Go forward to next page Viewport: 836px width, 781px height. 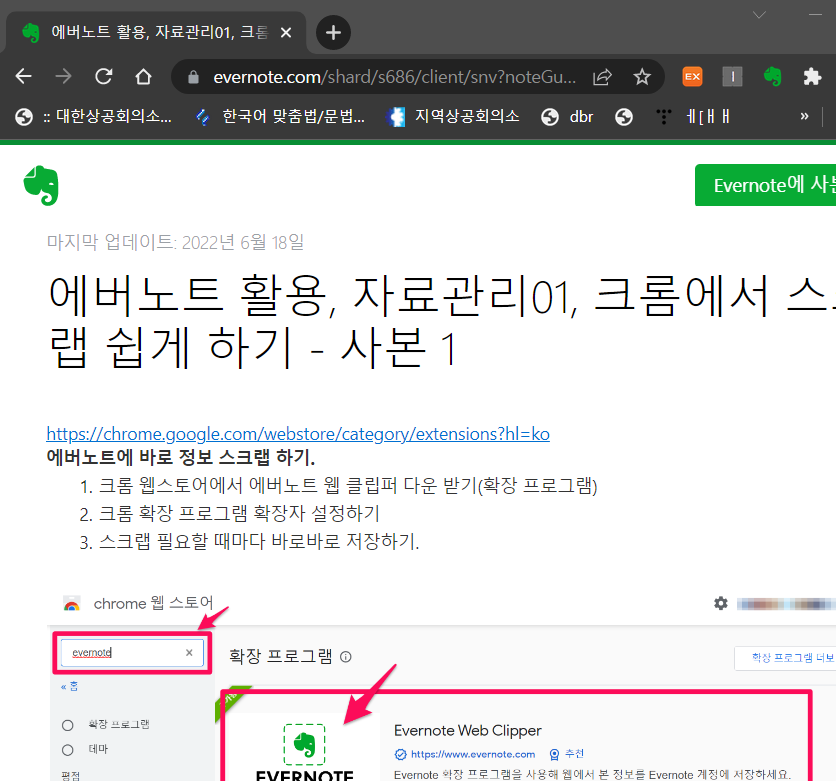click(63, 77)
